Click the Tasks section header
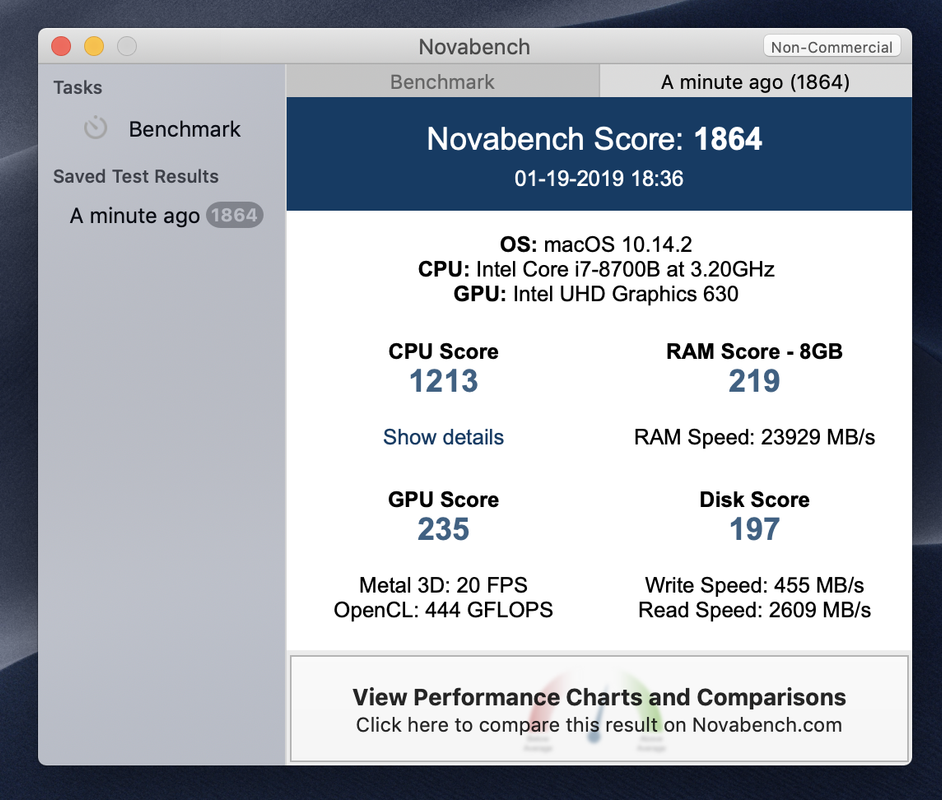 77,88
